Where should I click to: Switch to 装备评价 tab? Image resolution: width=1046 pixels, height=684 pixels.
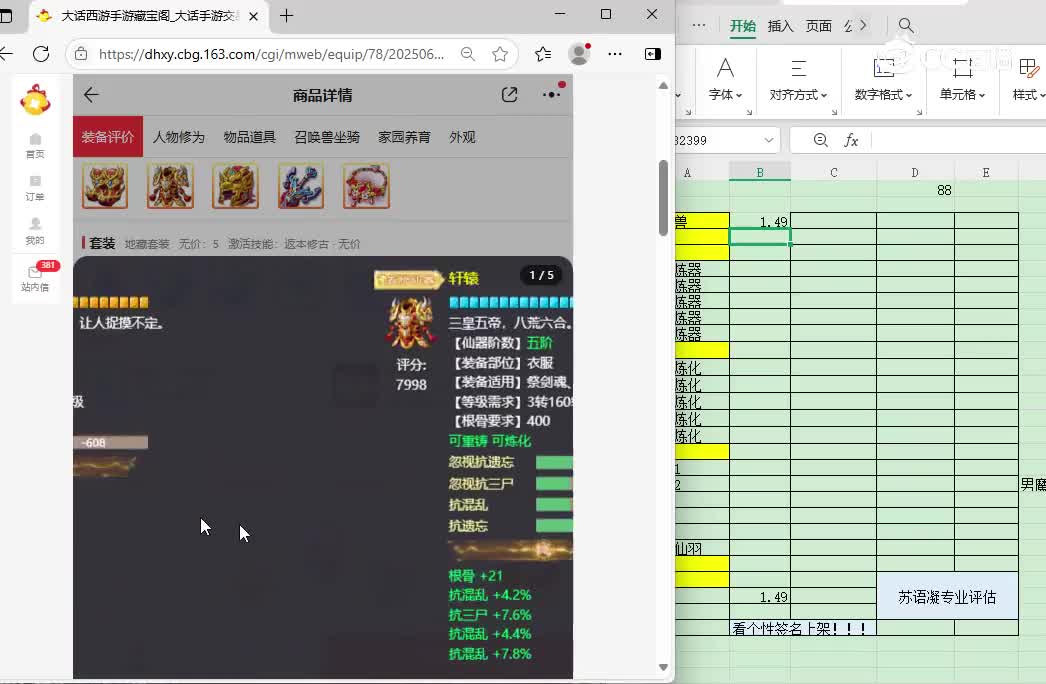tap(108, 137)
